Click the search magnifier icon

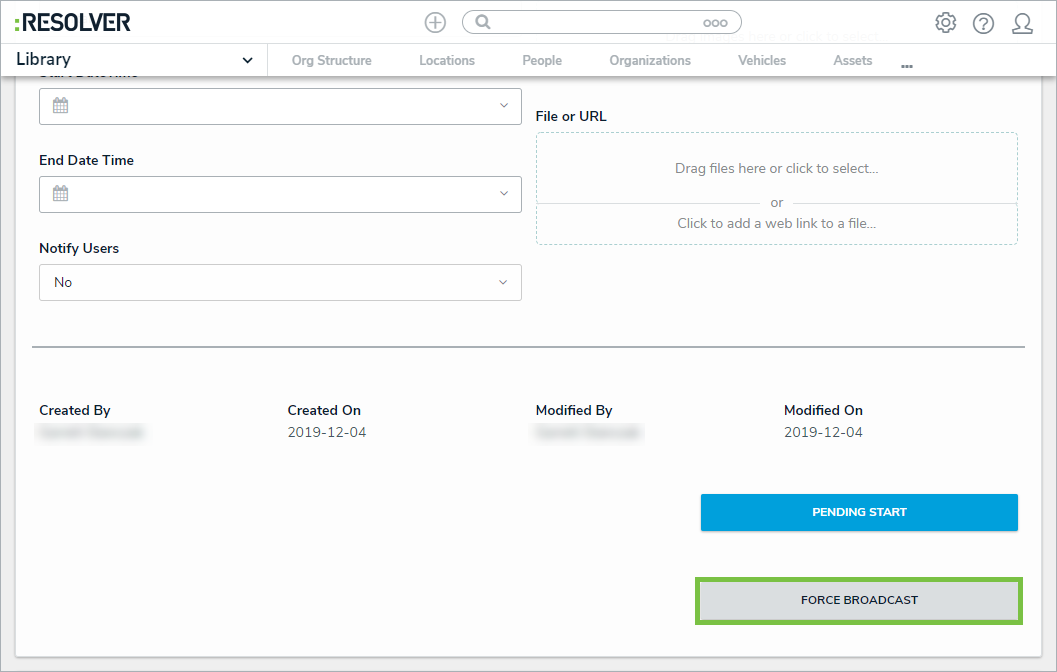(483, 22)
